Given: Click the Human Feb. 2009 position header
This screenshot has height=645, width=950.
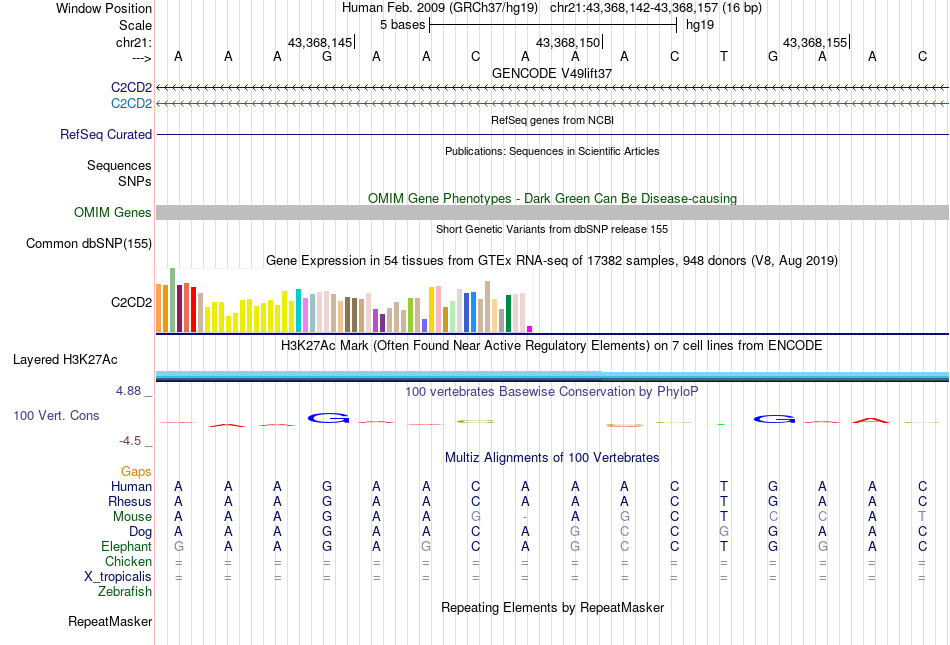Looking at the screenshot, I should point(552,8).
